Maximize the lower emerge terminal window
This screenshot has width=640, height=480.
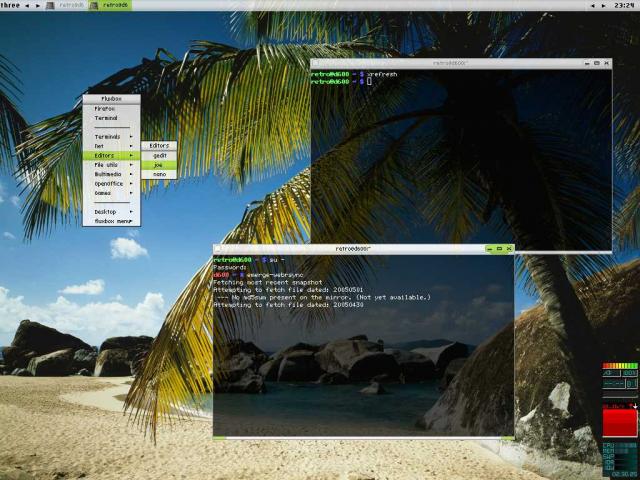(499, 249)
